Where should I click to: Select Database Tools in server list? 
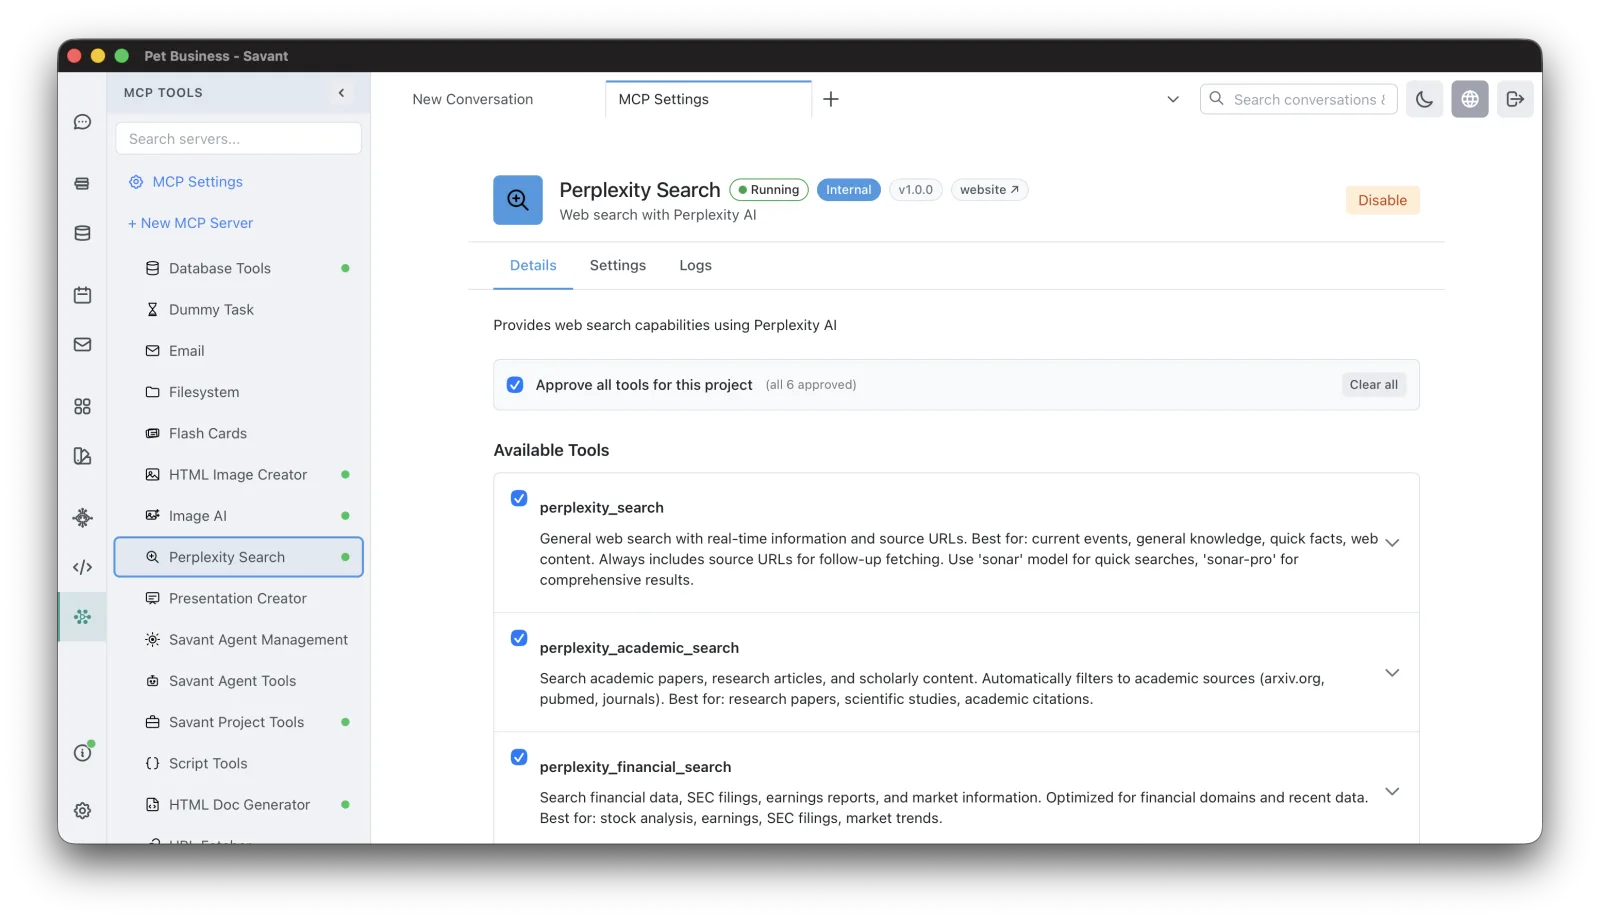(238, 268)
